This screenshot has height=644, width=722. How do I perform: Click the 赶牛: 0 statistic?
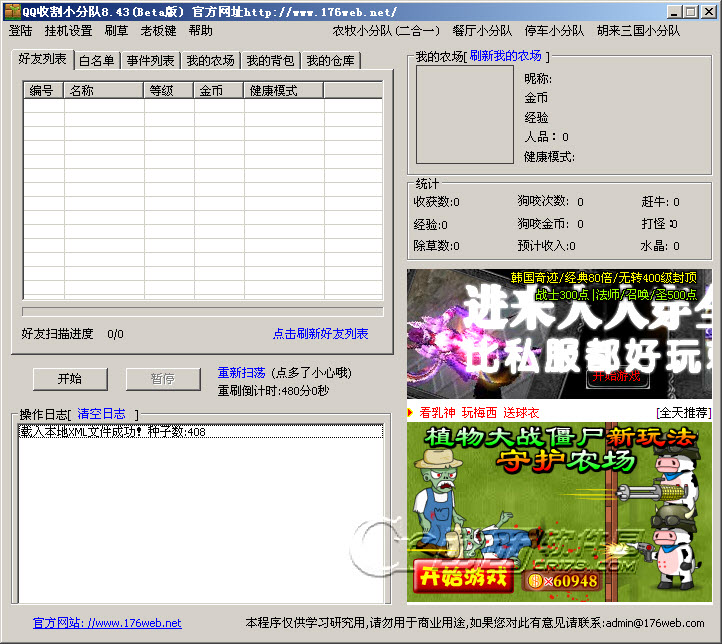(x=660, y=202)
